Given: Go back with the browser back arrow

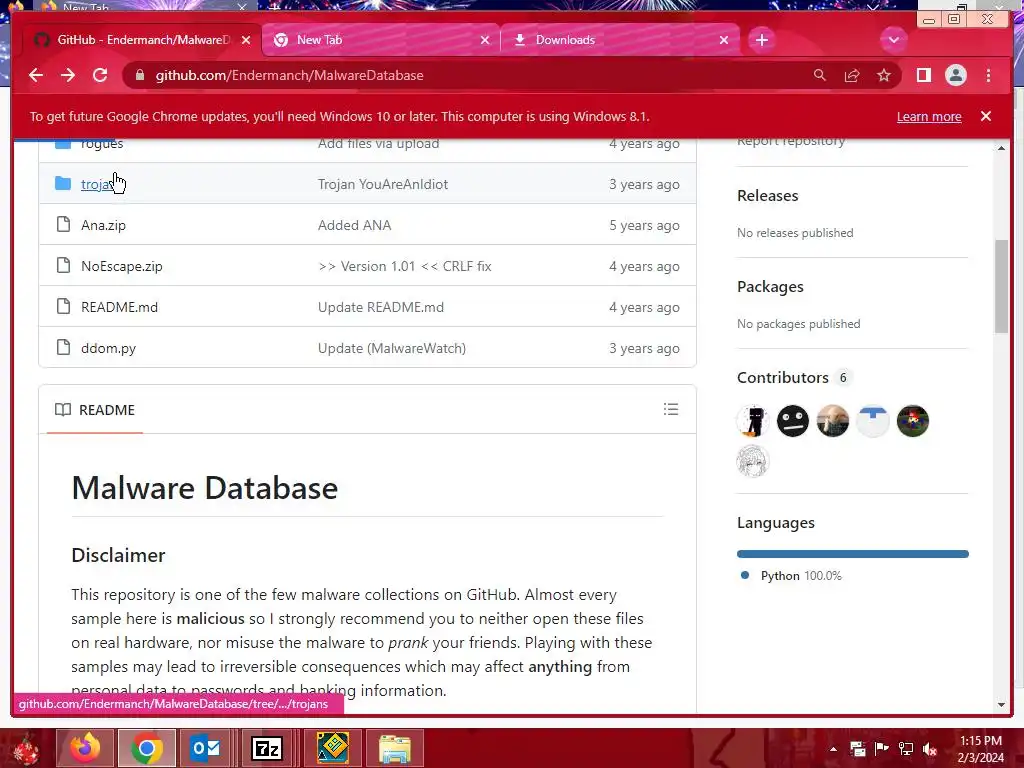Looking at the screenshot, I should (x=36, y=75).
